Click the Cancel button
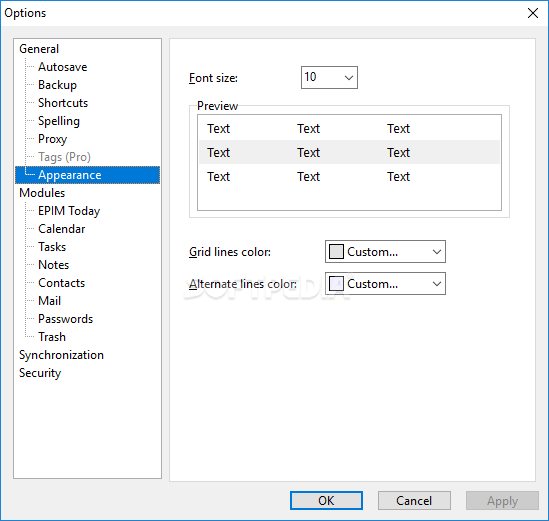 [x=414, y=501]
